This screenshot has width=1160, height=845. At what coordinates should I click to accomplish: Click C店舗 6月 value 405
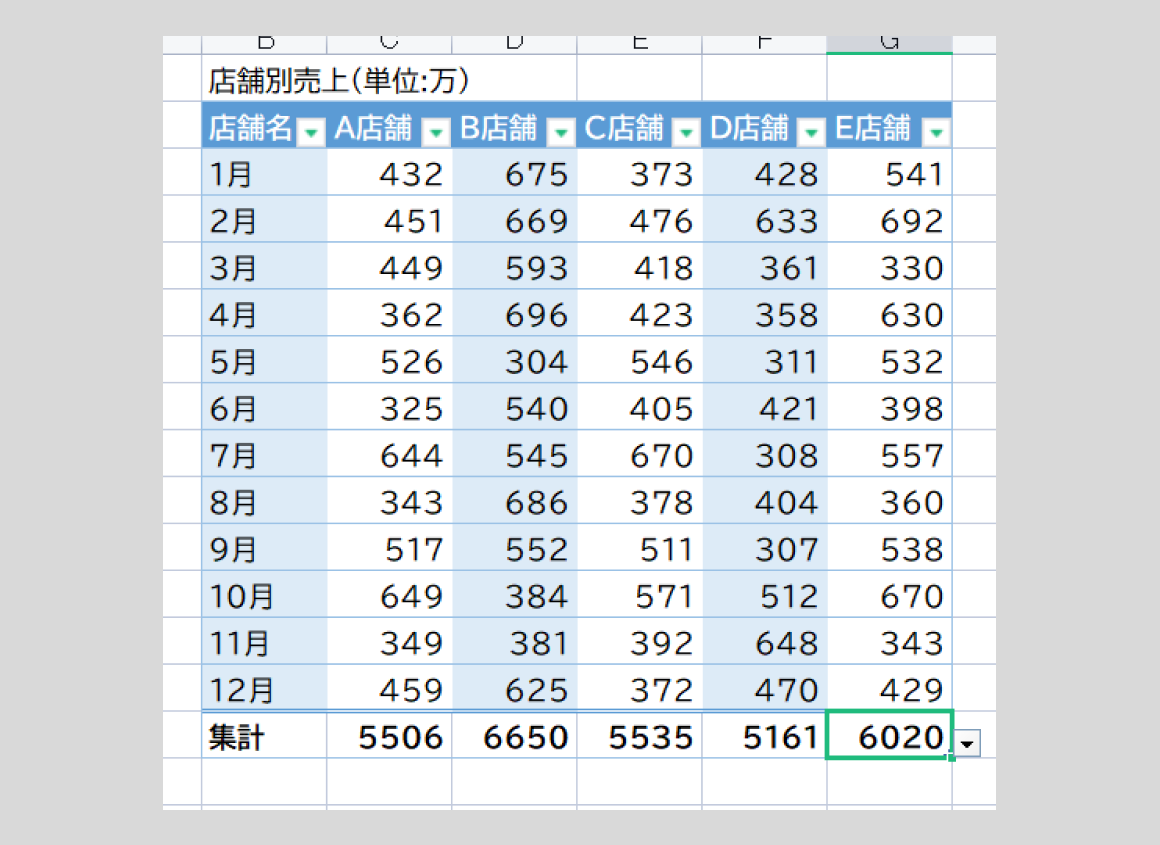[x=639, y=407]
